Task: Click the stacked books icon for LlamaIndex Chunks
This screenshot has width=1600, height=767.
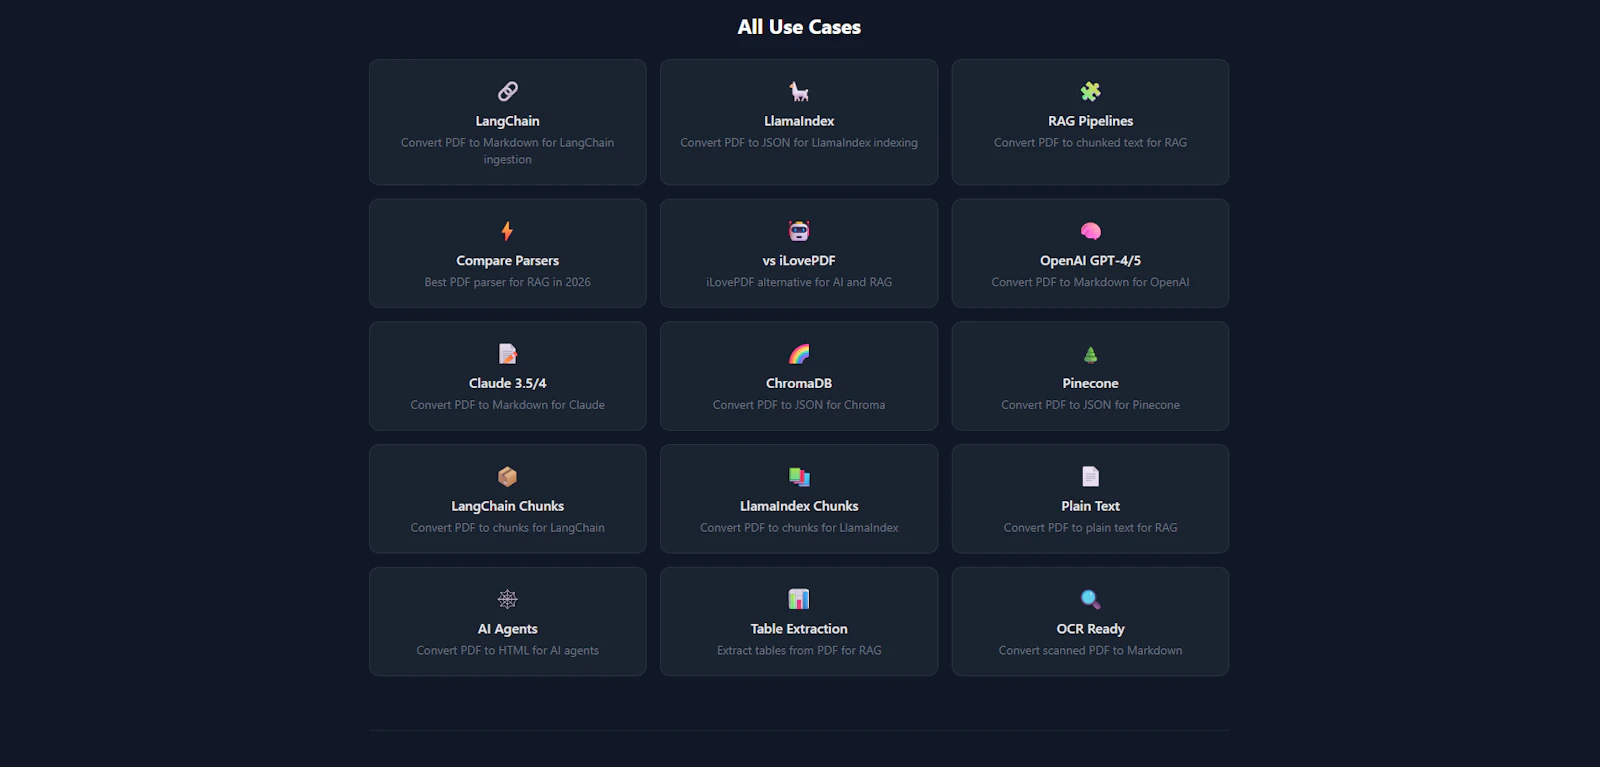Action: click(x=799, y=477)
